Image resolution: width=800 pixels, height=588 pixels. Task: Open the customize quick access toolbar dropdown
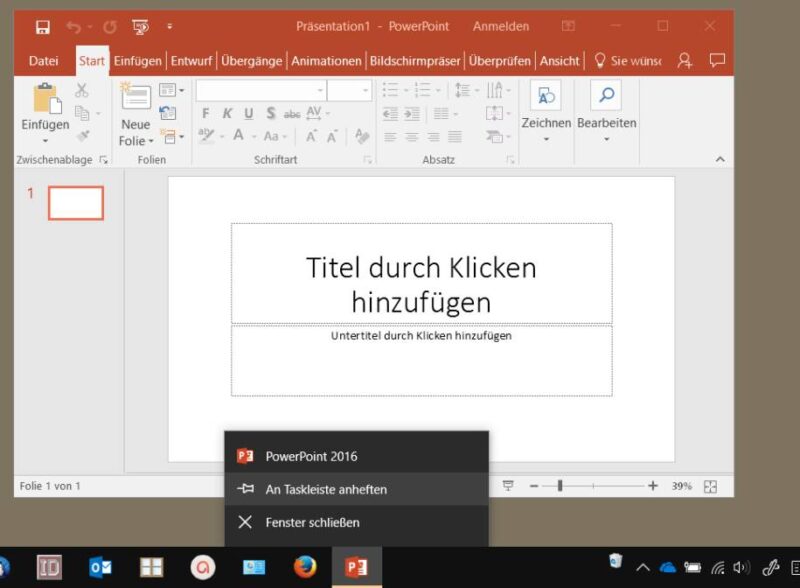169,27
